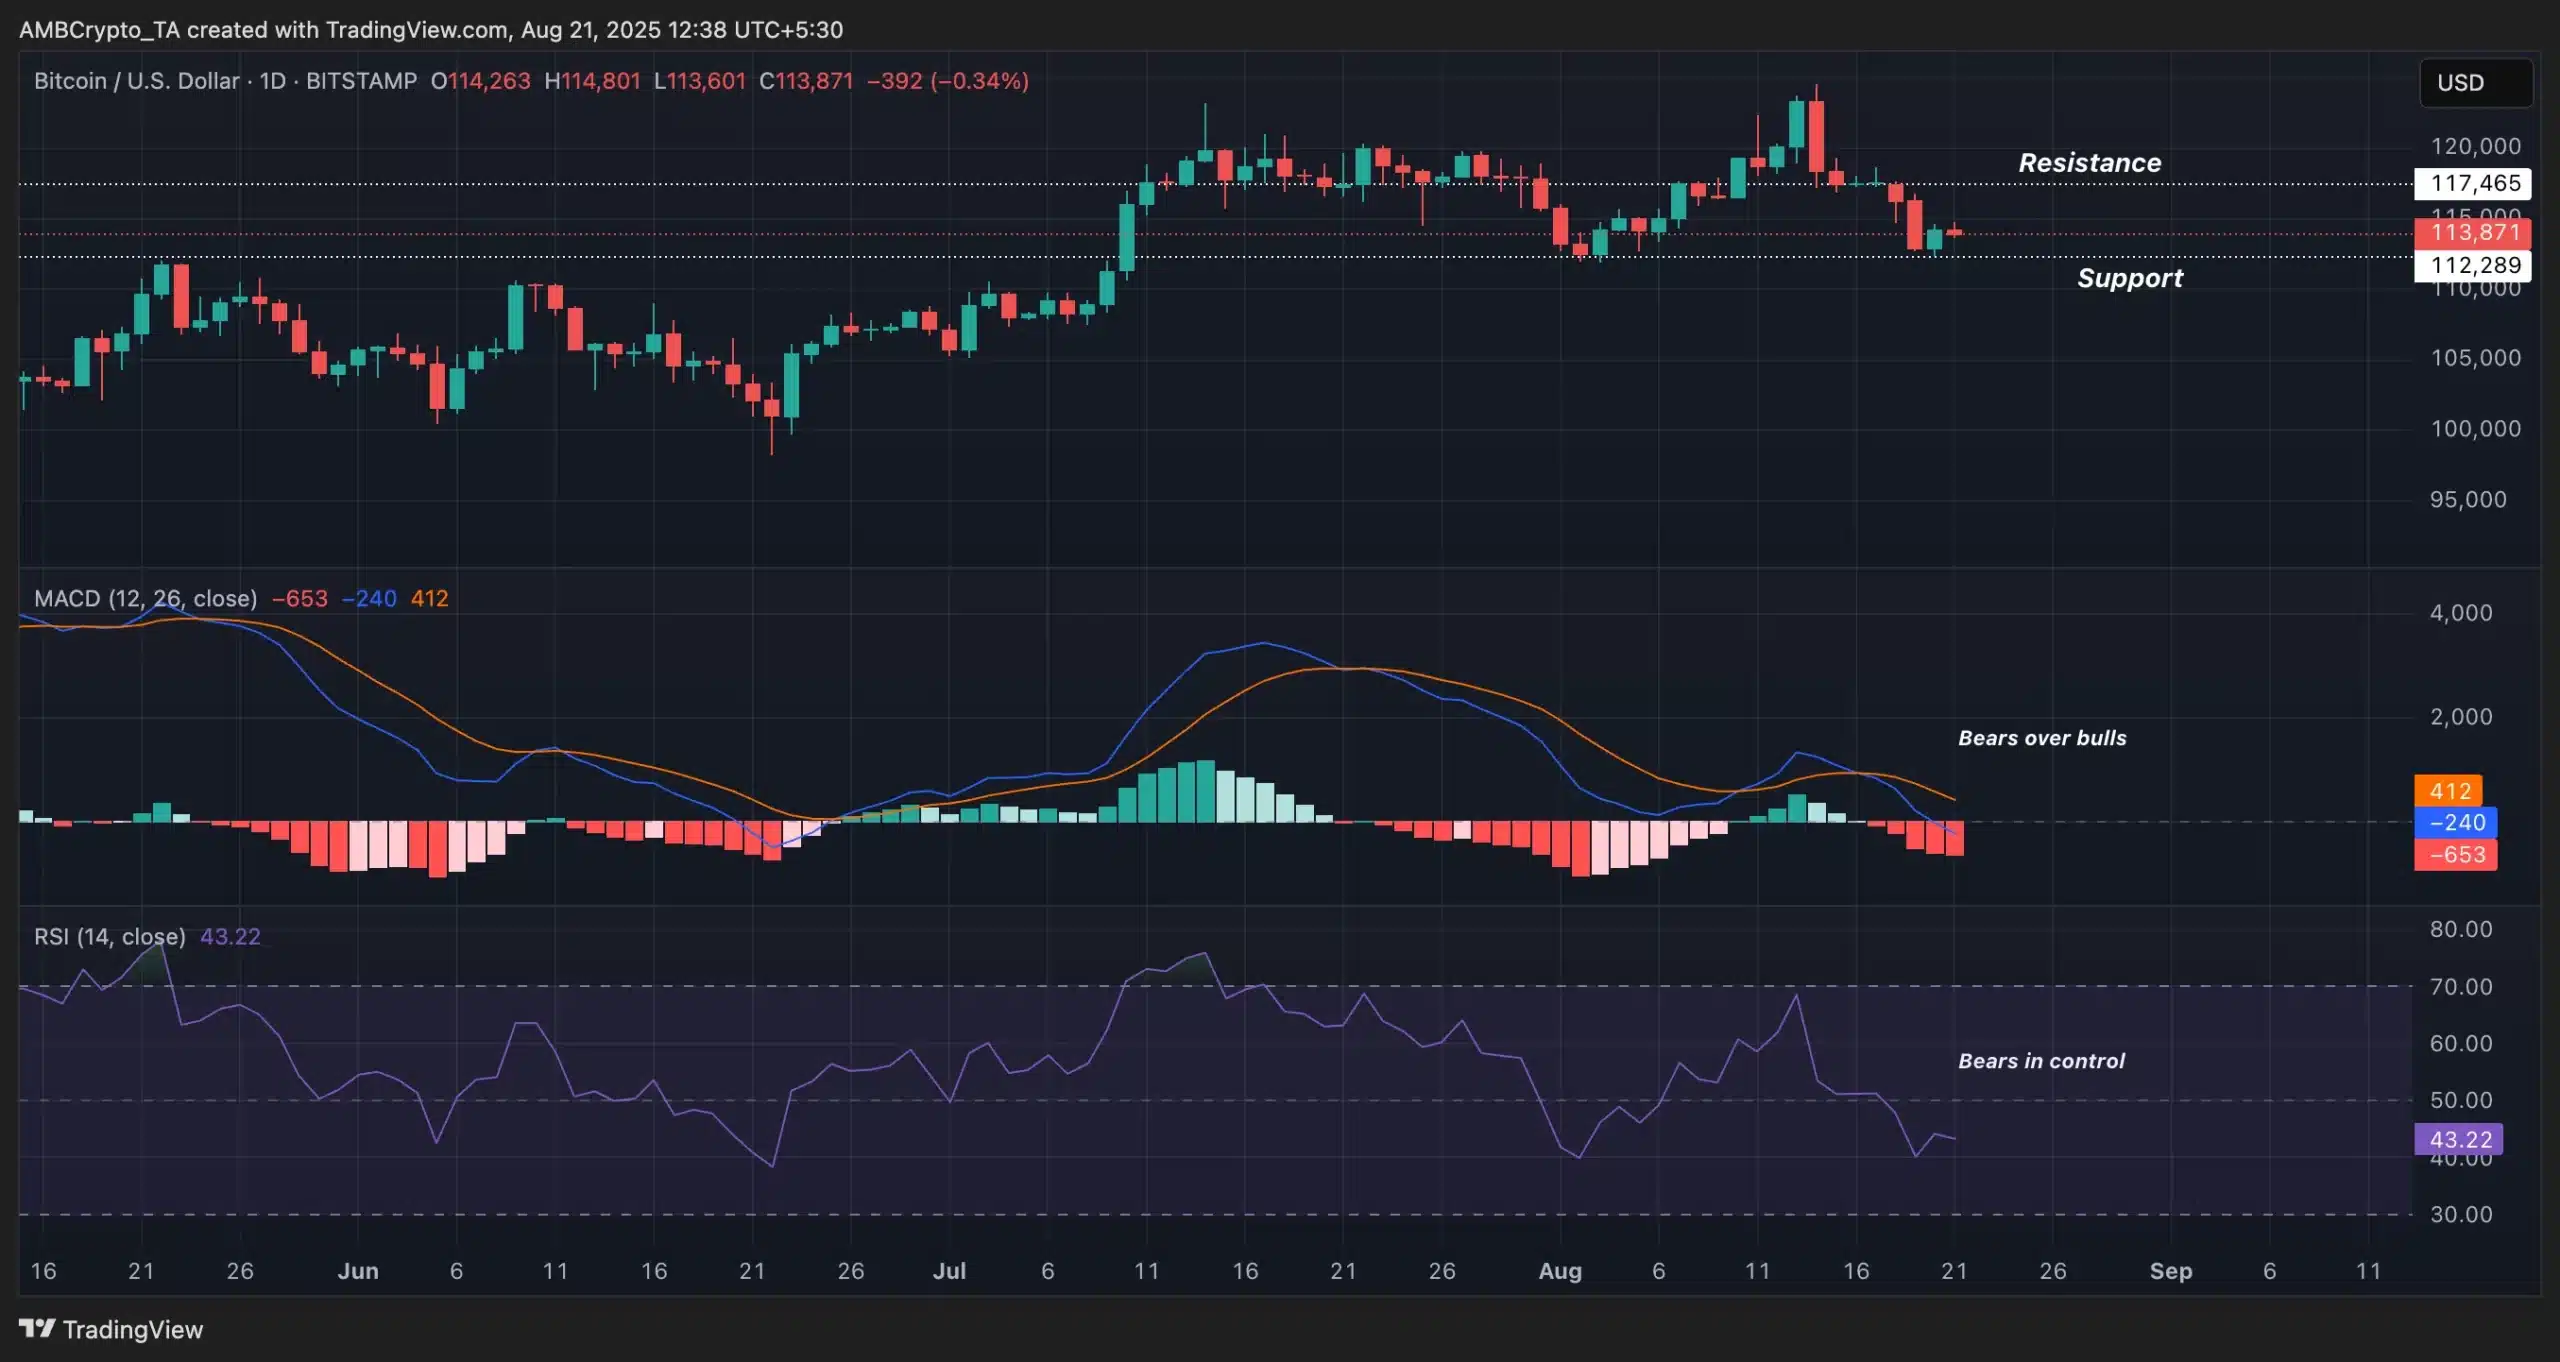The height and width of the screenshot is (1362, 2560).
Task: Click the TradingView wordmark link
Action: [x=132, y=1329]
